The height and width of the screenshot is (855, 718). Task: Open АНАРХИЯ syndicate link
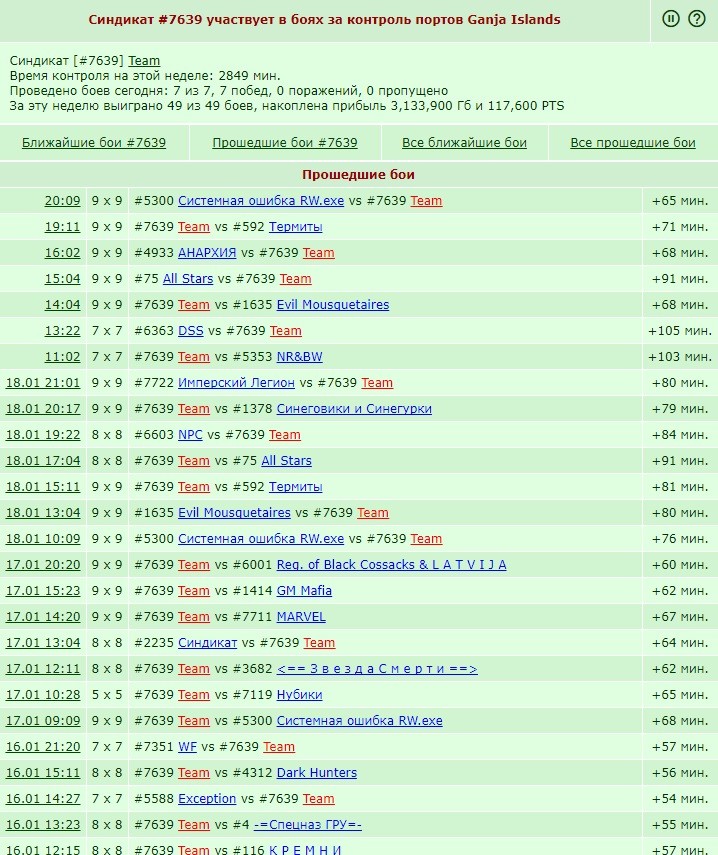point(207,253)
